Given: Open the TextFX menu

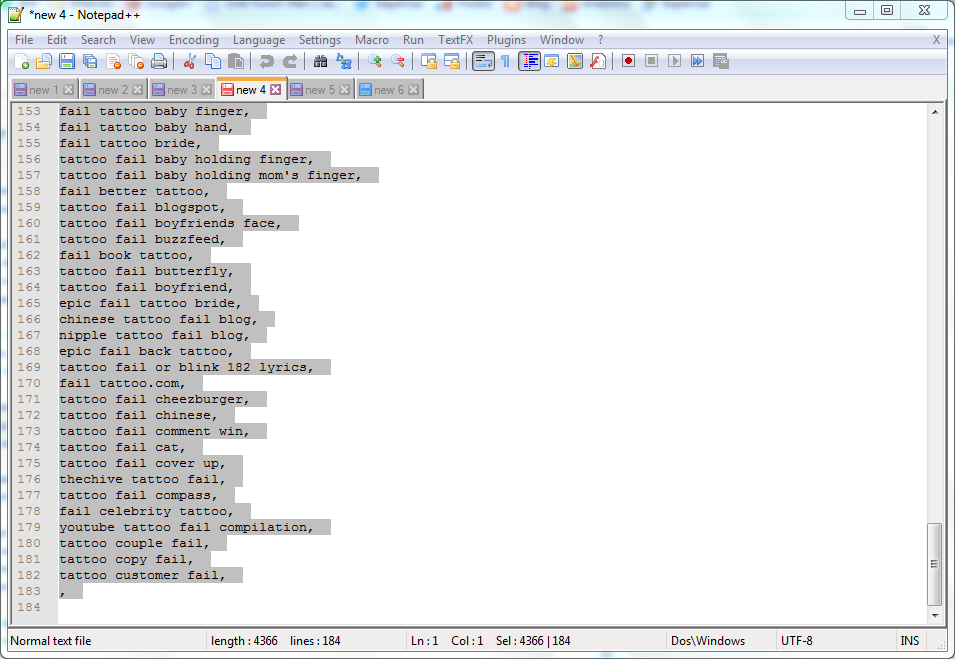Looking at the screenshot, I should pyautogui.click(x=456, y=40).
